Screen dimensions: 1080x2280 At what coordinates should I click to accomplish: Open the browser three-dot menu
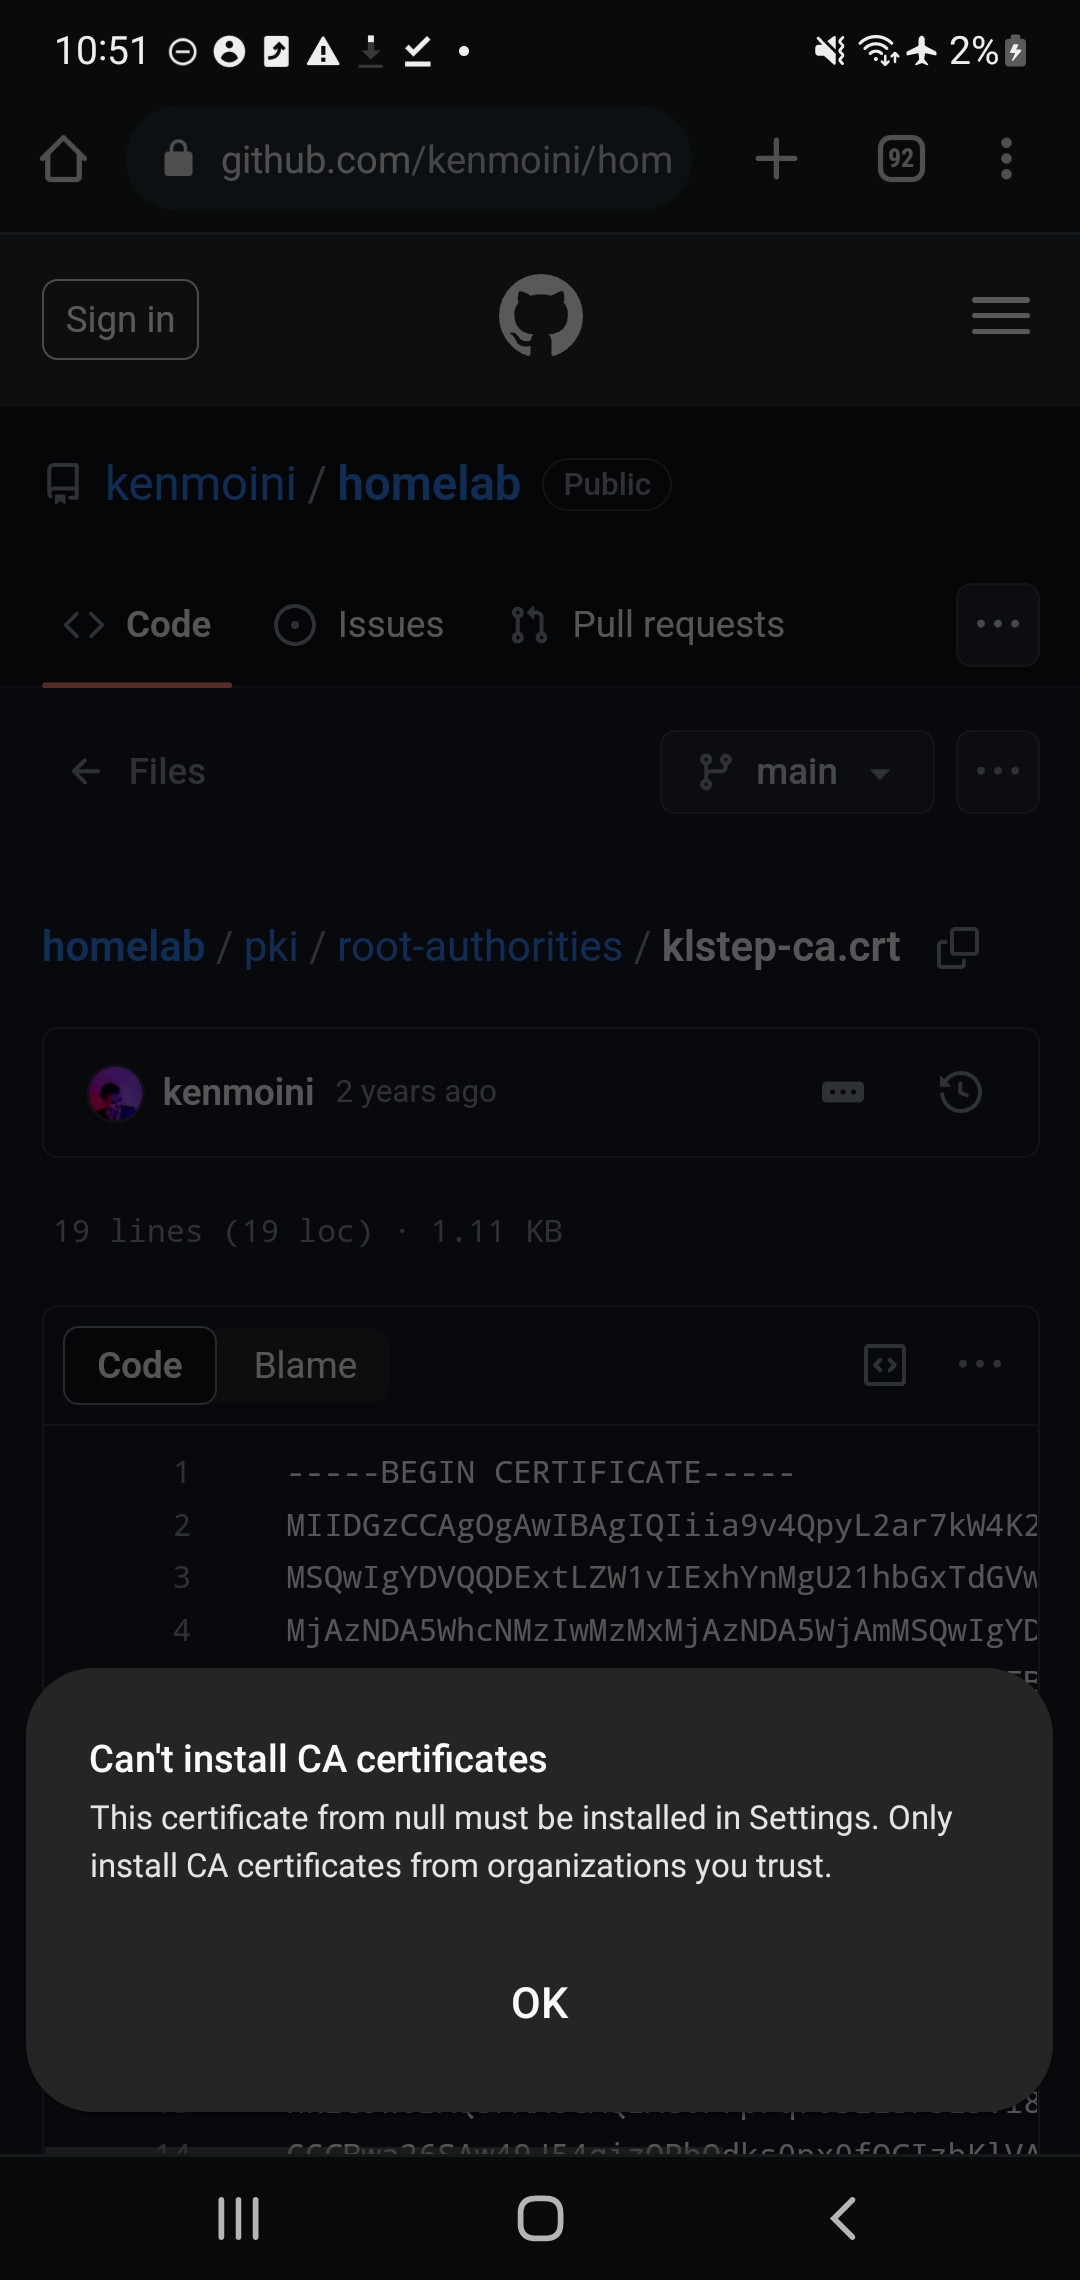(1006, 159)
